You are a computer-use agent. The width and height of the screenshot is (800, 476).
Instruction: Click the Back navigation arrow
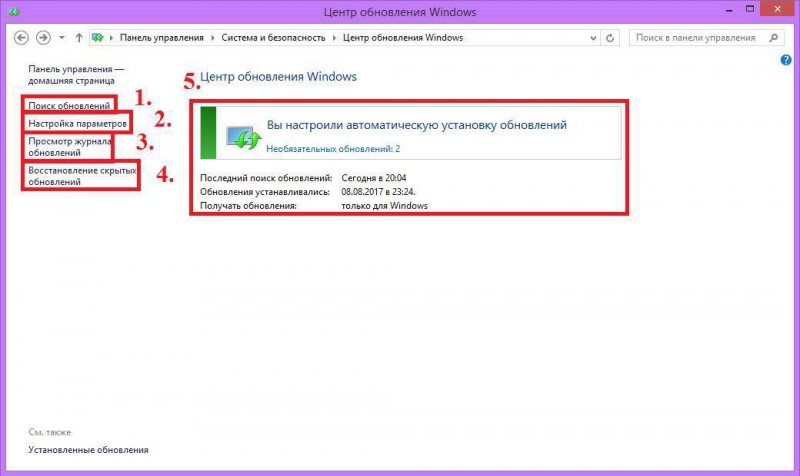coord(21,38)
